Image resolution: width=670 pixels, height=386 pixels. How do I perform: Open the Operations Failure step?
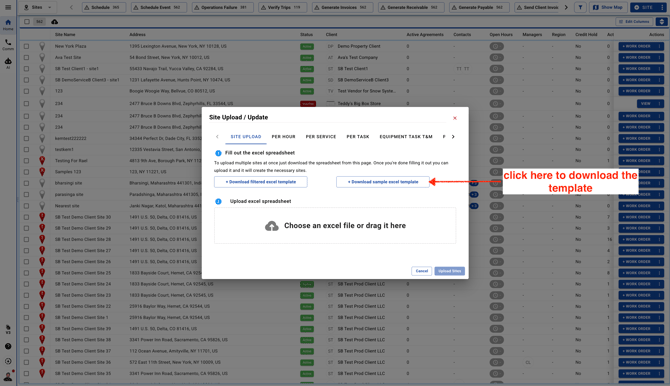223,7
